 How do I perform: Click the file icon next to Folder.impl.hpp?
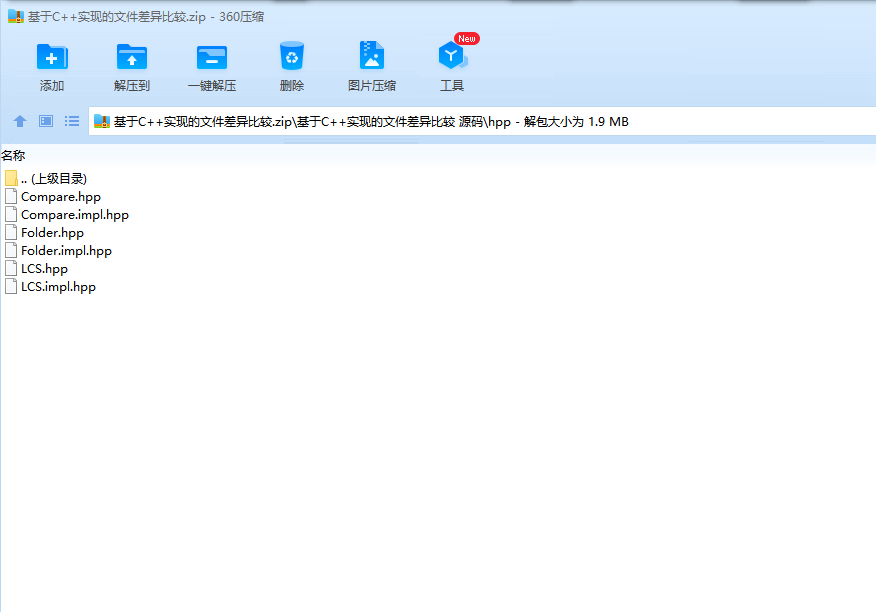(x=11, y=250)
